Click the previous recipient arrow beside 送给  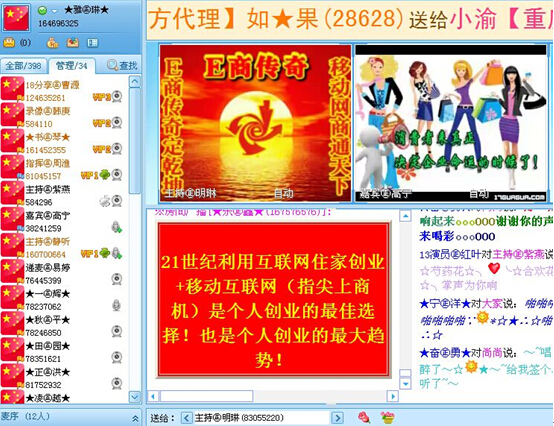point(187,418)
